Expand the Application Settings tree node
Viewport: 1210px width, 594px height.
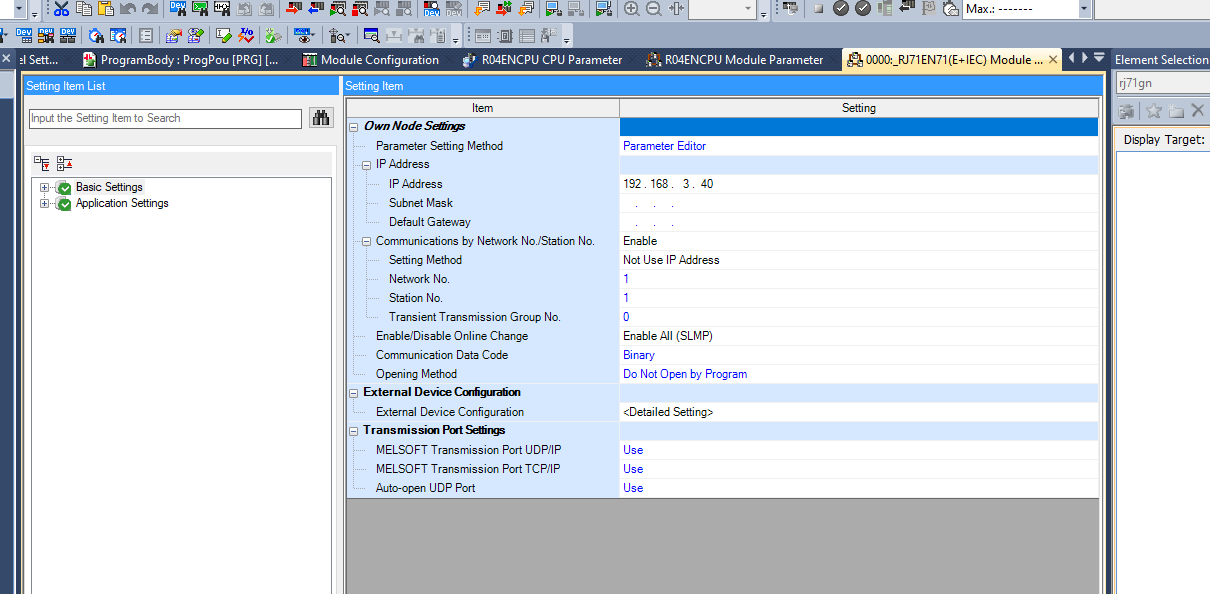coord(44,204)
